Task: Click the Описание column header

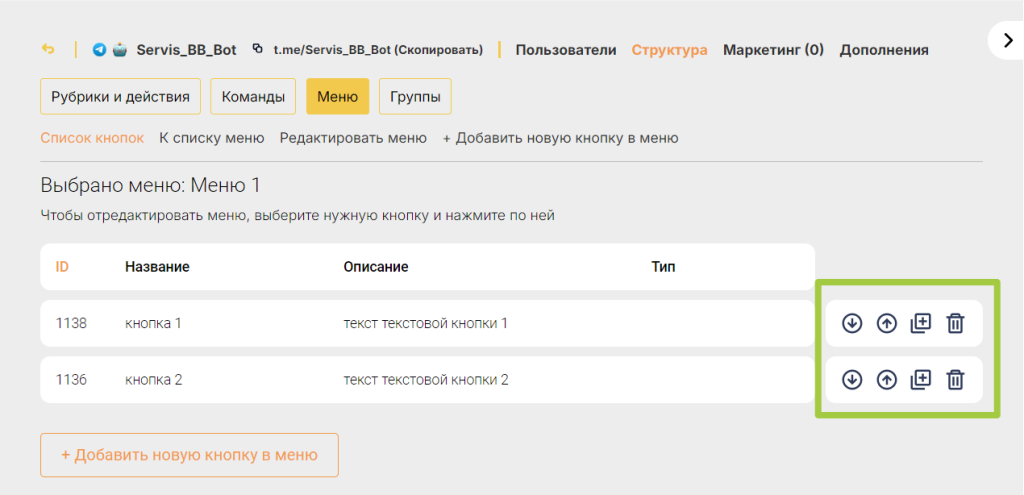Action: (x=376, y=267)
